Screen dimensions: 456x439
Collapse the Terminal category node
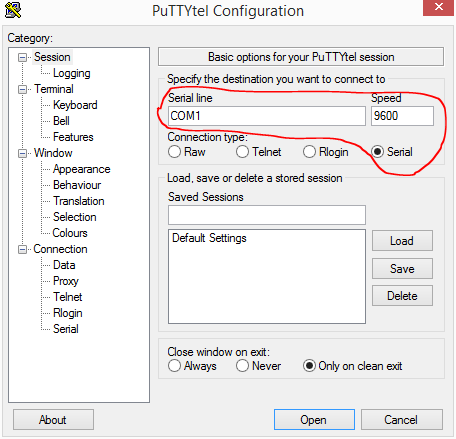pyautogui.click(x=22, y=90)
